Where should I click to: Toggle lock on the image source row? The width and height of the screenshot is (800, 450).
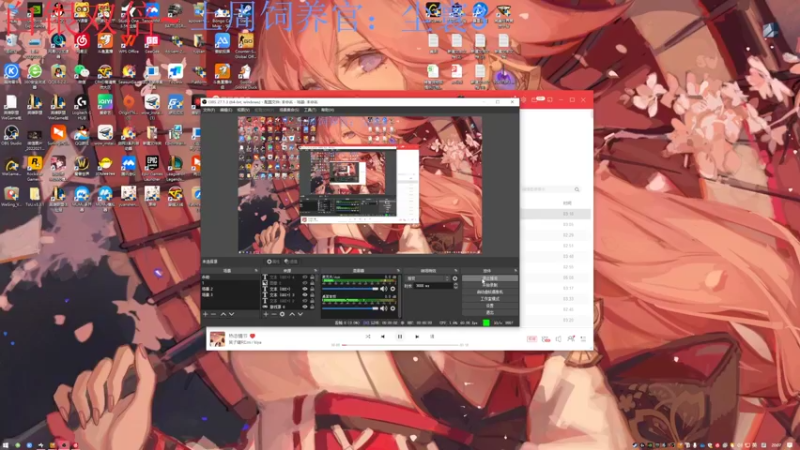coord(312,283)
